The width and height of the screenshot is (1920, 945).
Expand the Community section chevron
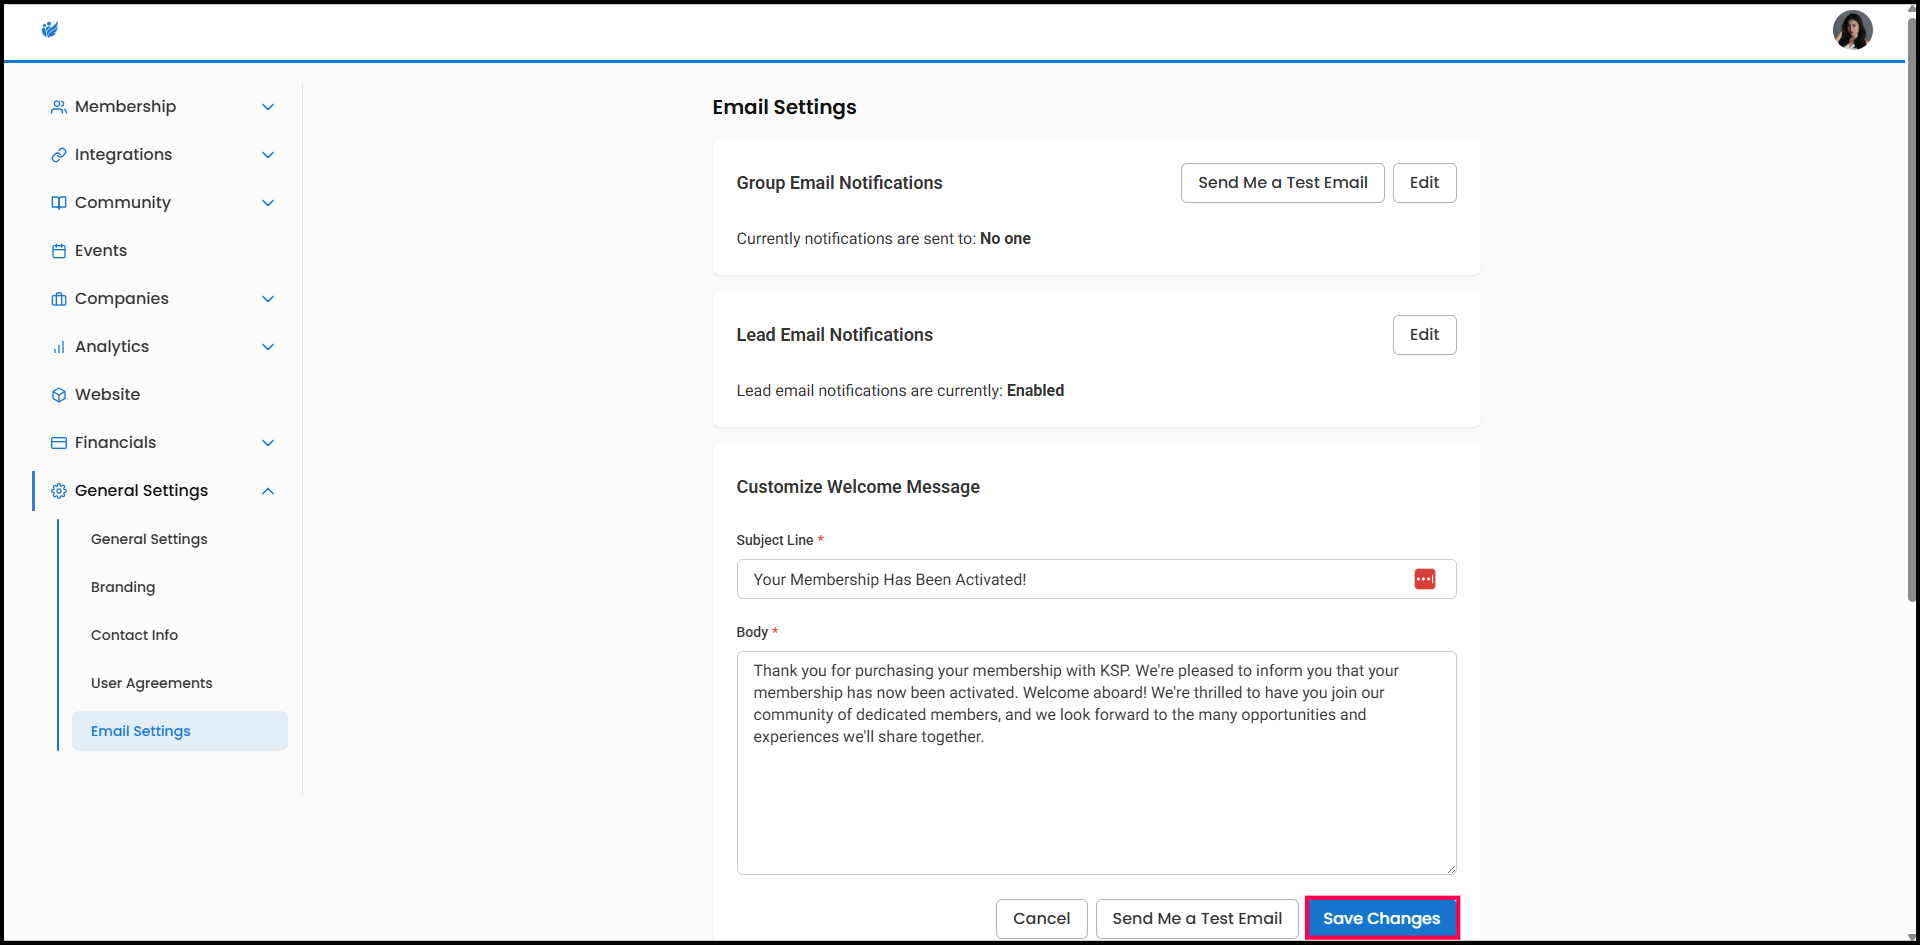click(x=268, y=203)
